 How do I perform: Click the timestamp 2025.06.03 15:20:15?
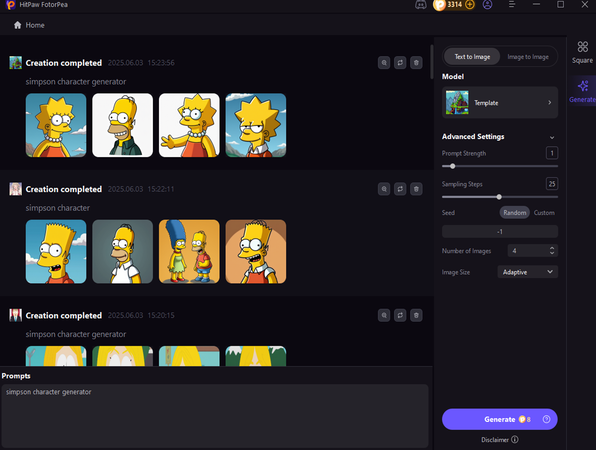[x=141, y=315]
